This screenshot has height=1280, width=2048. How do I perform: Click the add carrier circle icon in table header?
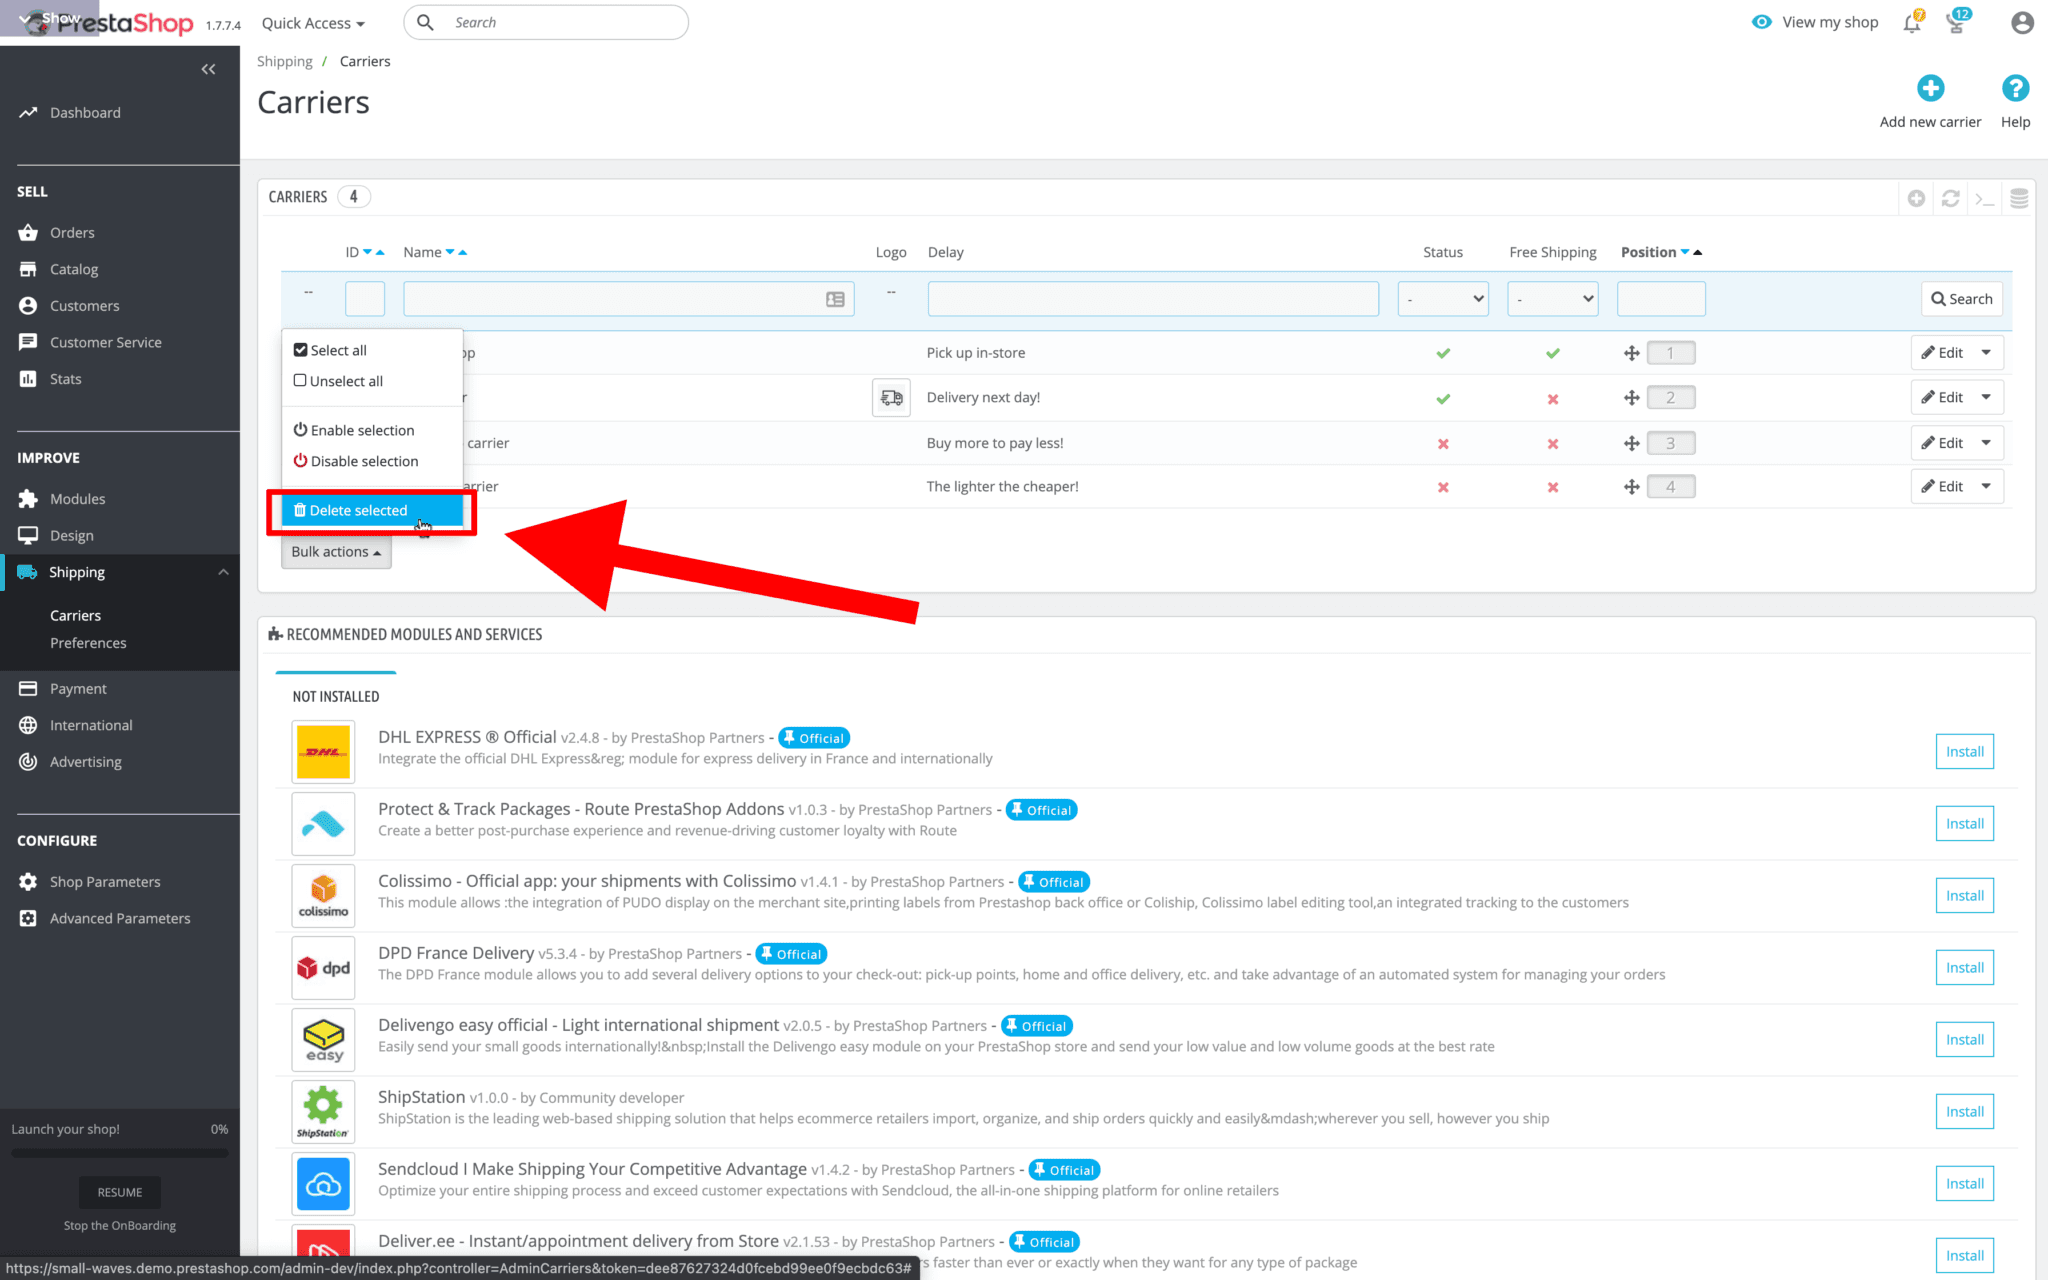click(1916, 198)
